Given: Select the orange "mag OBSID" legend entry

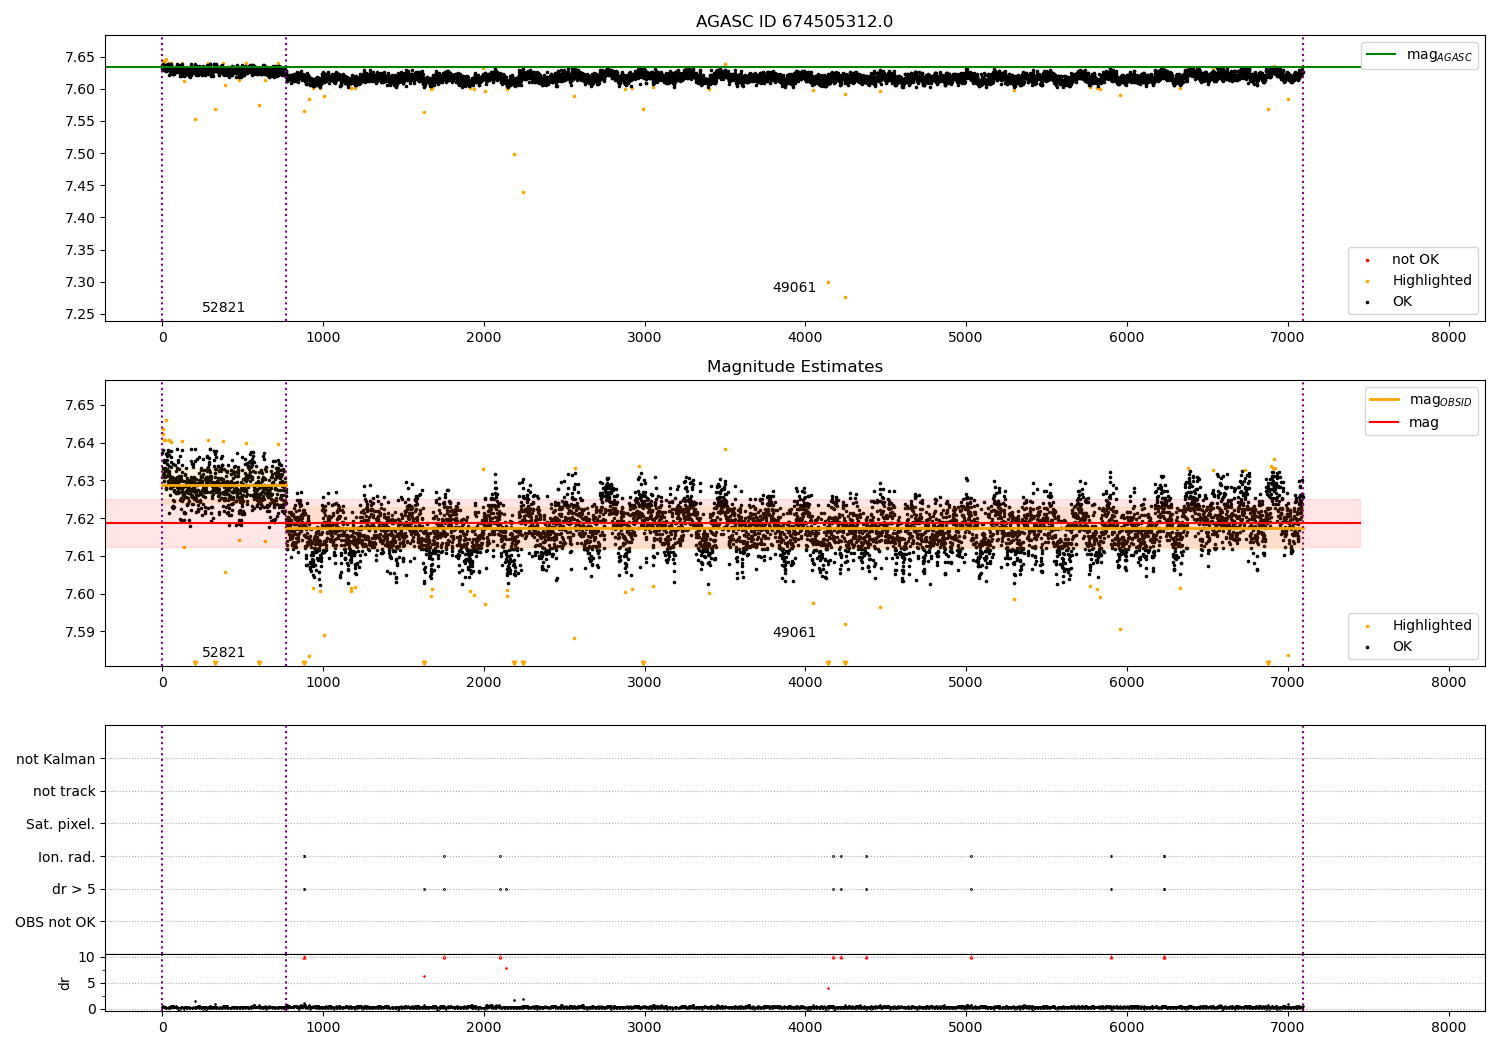Looking at the screenshot, I should pyautogui.click(x=1421, y=400).
